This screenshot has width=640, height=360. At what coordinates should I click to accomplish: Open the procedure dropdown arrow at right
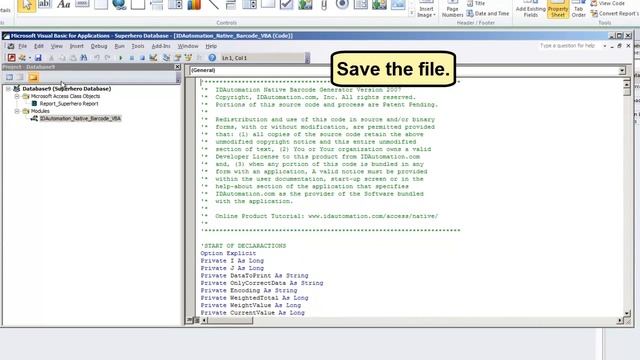coord(622,71)
